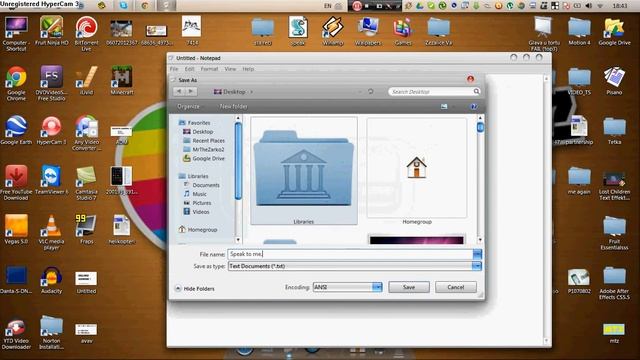Select Homegroup in navigation pane
This screenshot has width=640, height=360.
pos(198,230)
